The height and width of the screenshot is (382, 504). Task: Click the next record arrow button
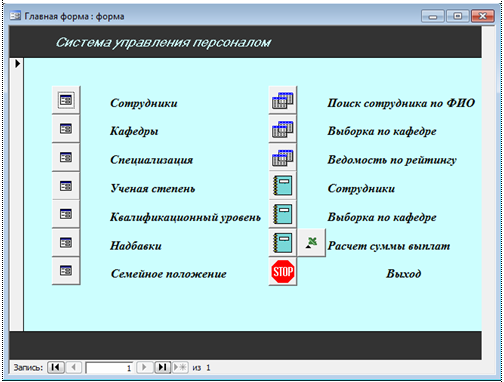tap(144, 367)
